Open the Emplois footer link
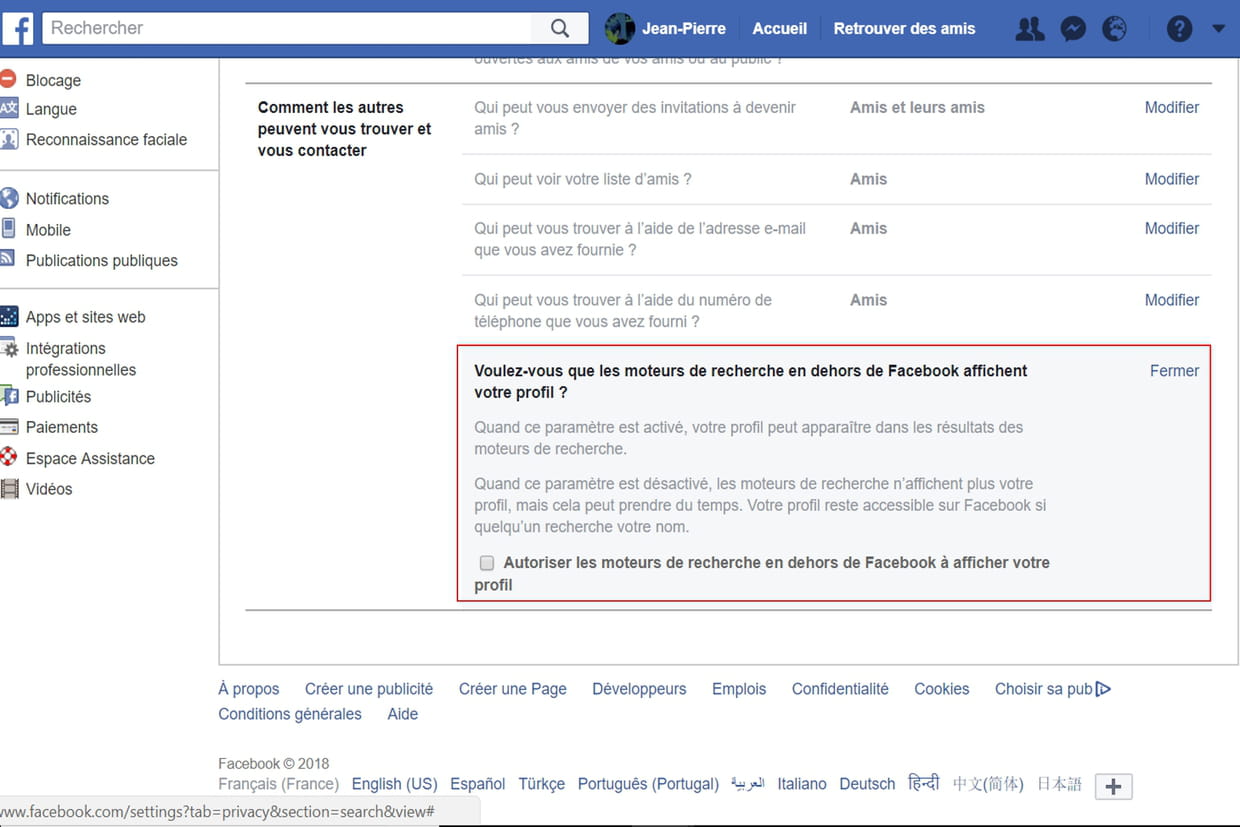The width and height of the screenshot is (1240, 827). click(x=739, y=689)
